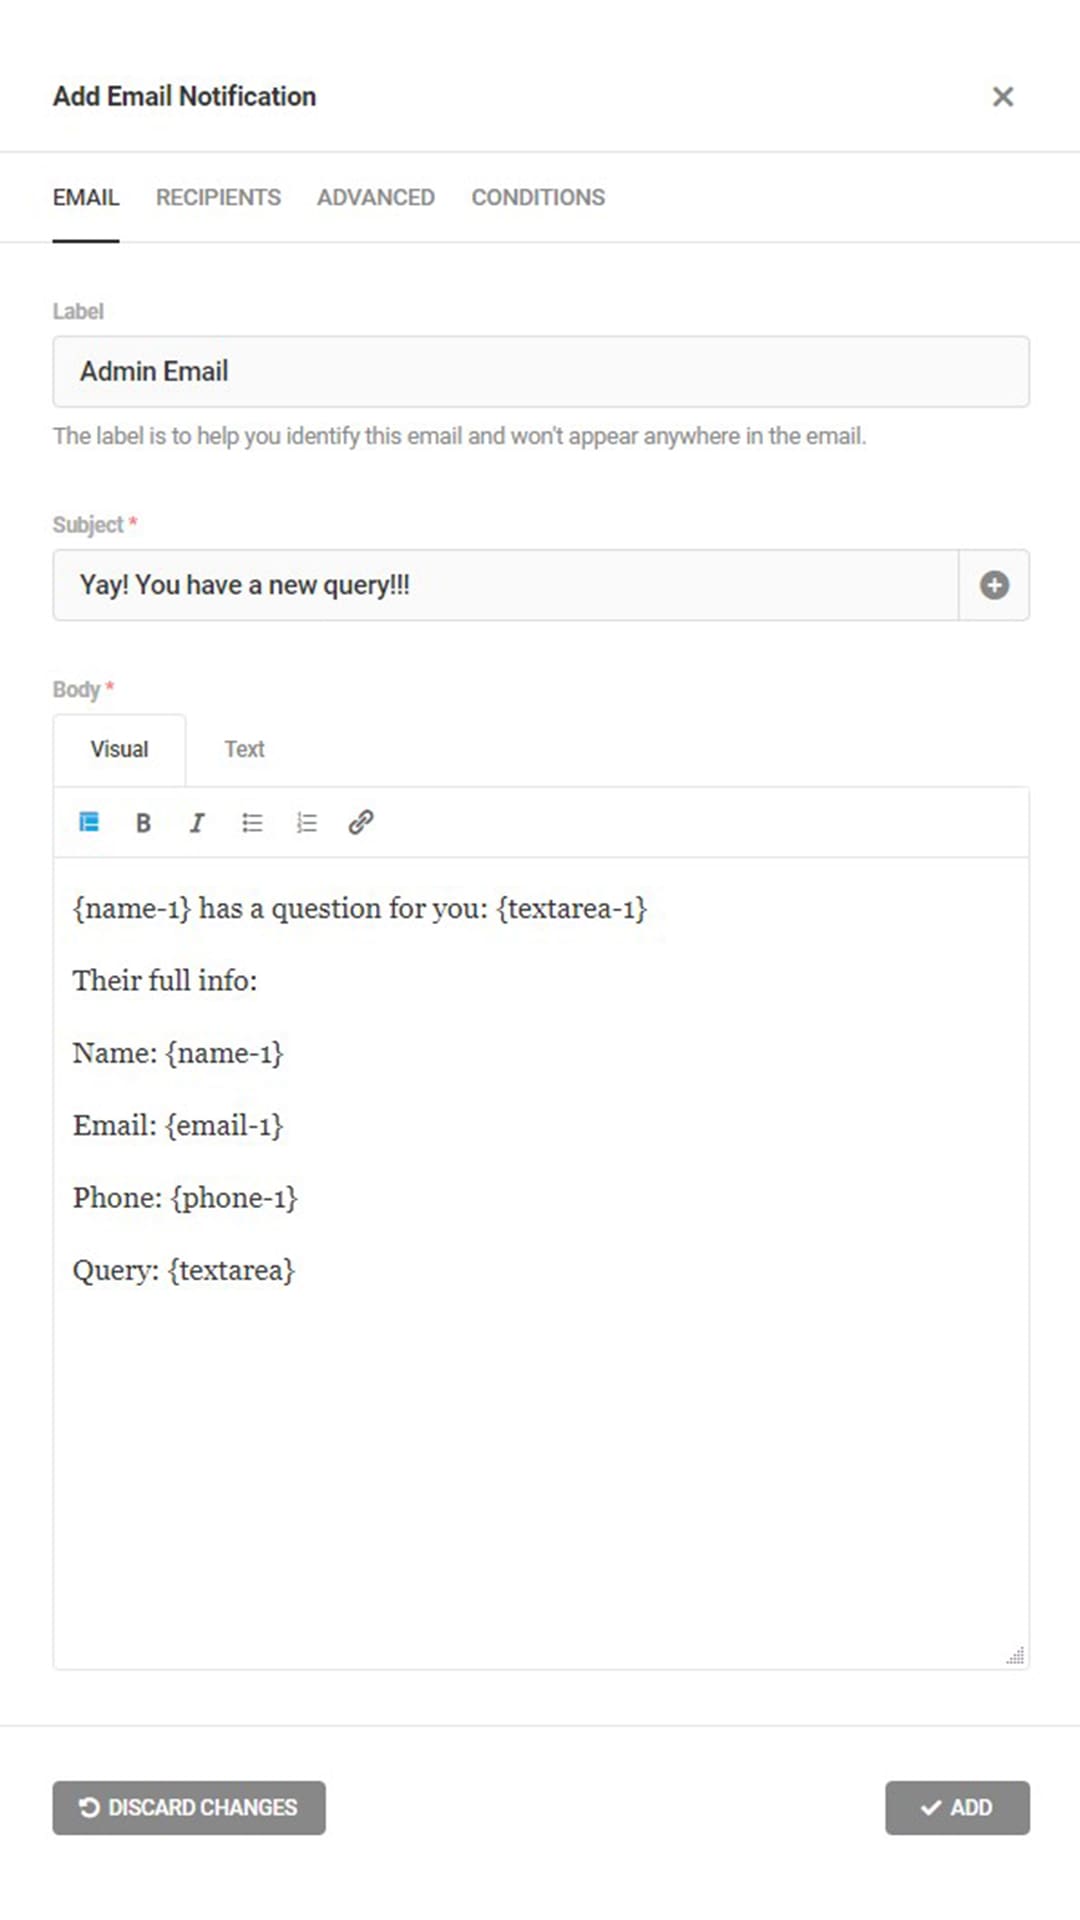Discard changes to this notification

click(x=188, y=1807)
